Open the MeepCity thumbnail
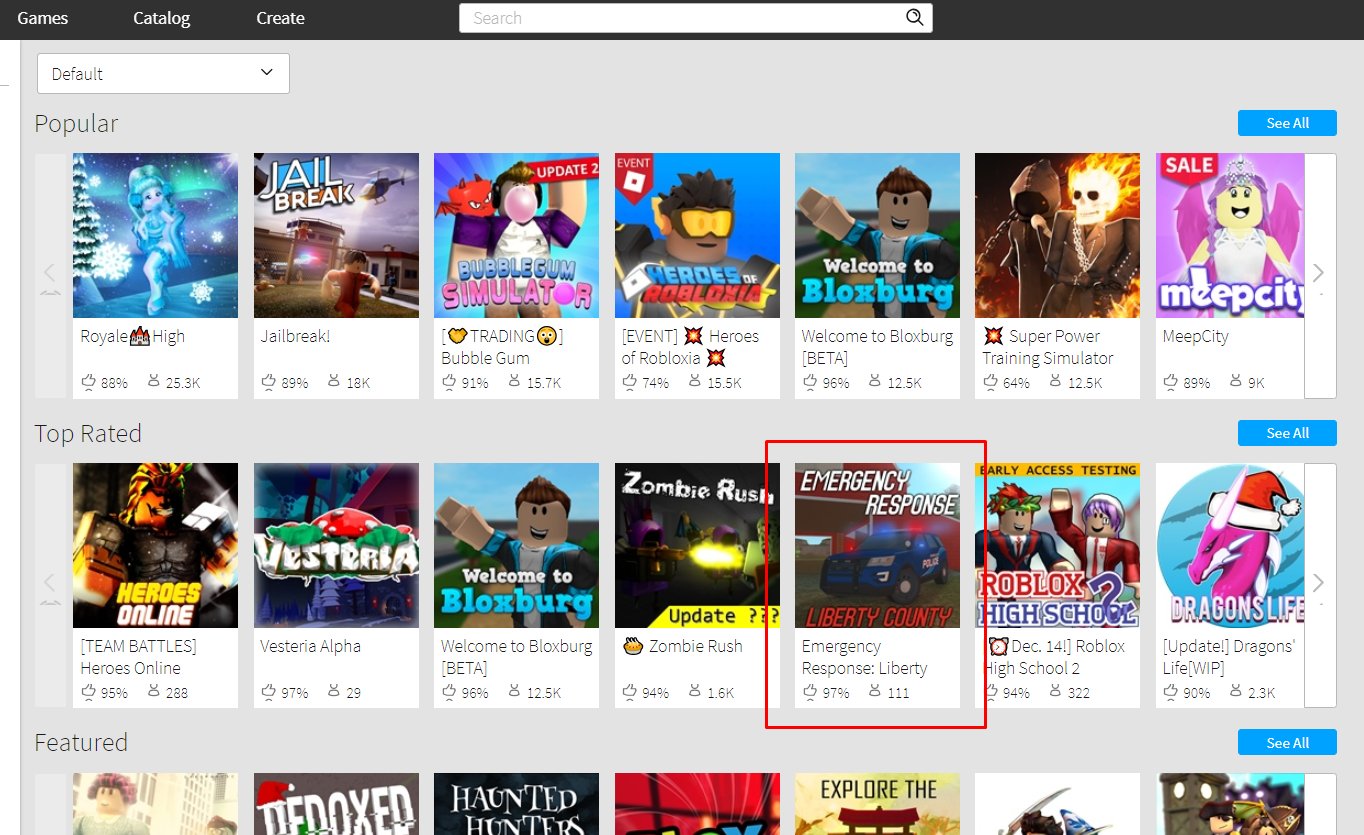The height and width of the screenshot is (835, 1364). [x=1230, y=235]
